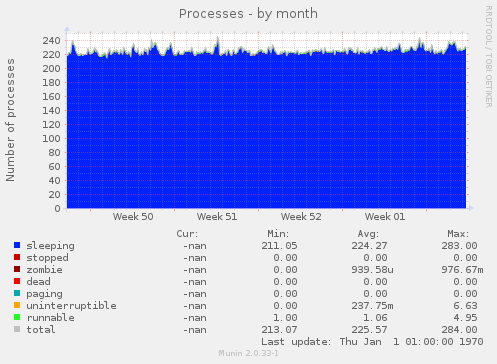Click the blue sleeping legend swatch
This screenshot has height=364, width=497.
(17, 245)
